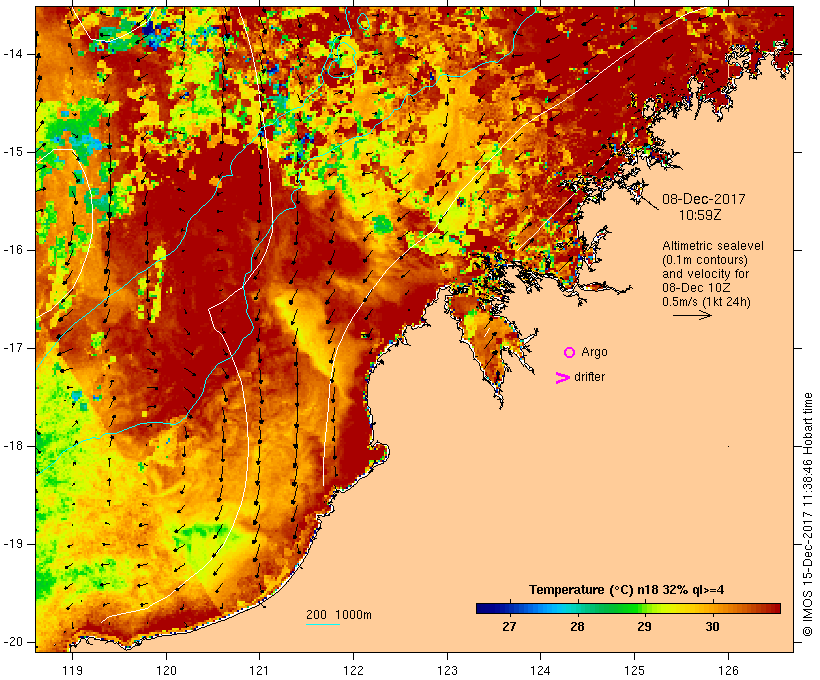Click the longitude axis label '119'
The height and width of the screenshot is (680, 820).
(72, 671)
